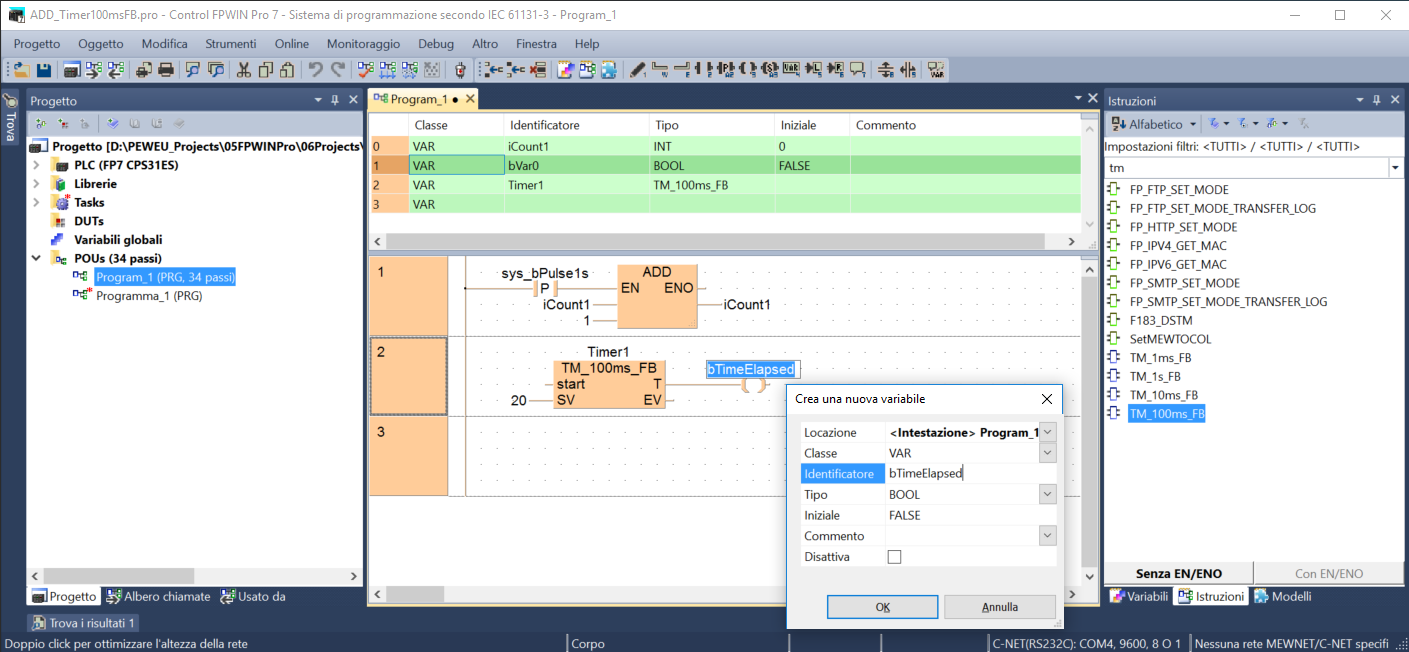1409x652 pixels.
Task: Undo last action with the undo arrow
Action: (315, 70)
